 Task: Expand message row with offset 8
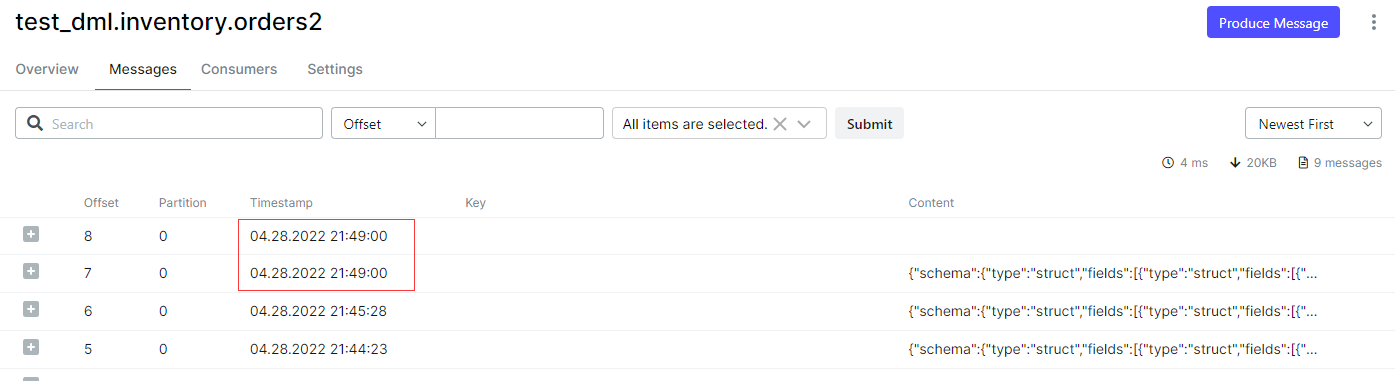[31, 234]
